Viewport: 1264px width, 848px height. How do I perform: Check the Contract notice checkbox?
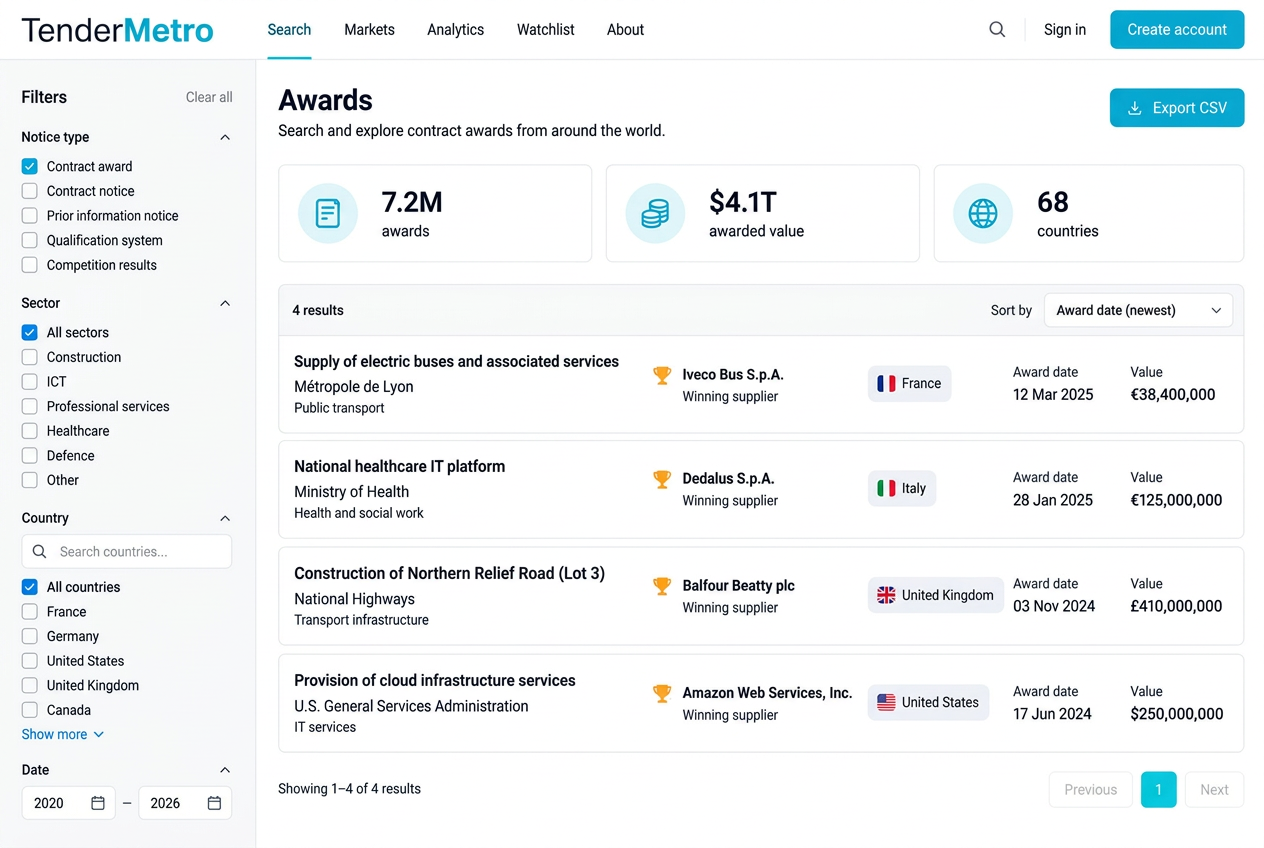pyautogui.click(x=30, y=191)
